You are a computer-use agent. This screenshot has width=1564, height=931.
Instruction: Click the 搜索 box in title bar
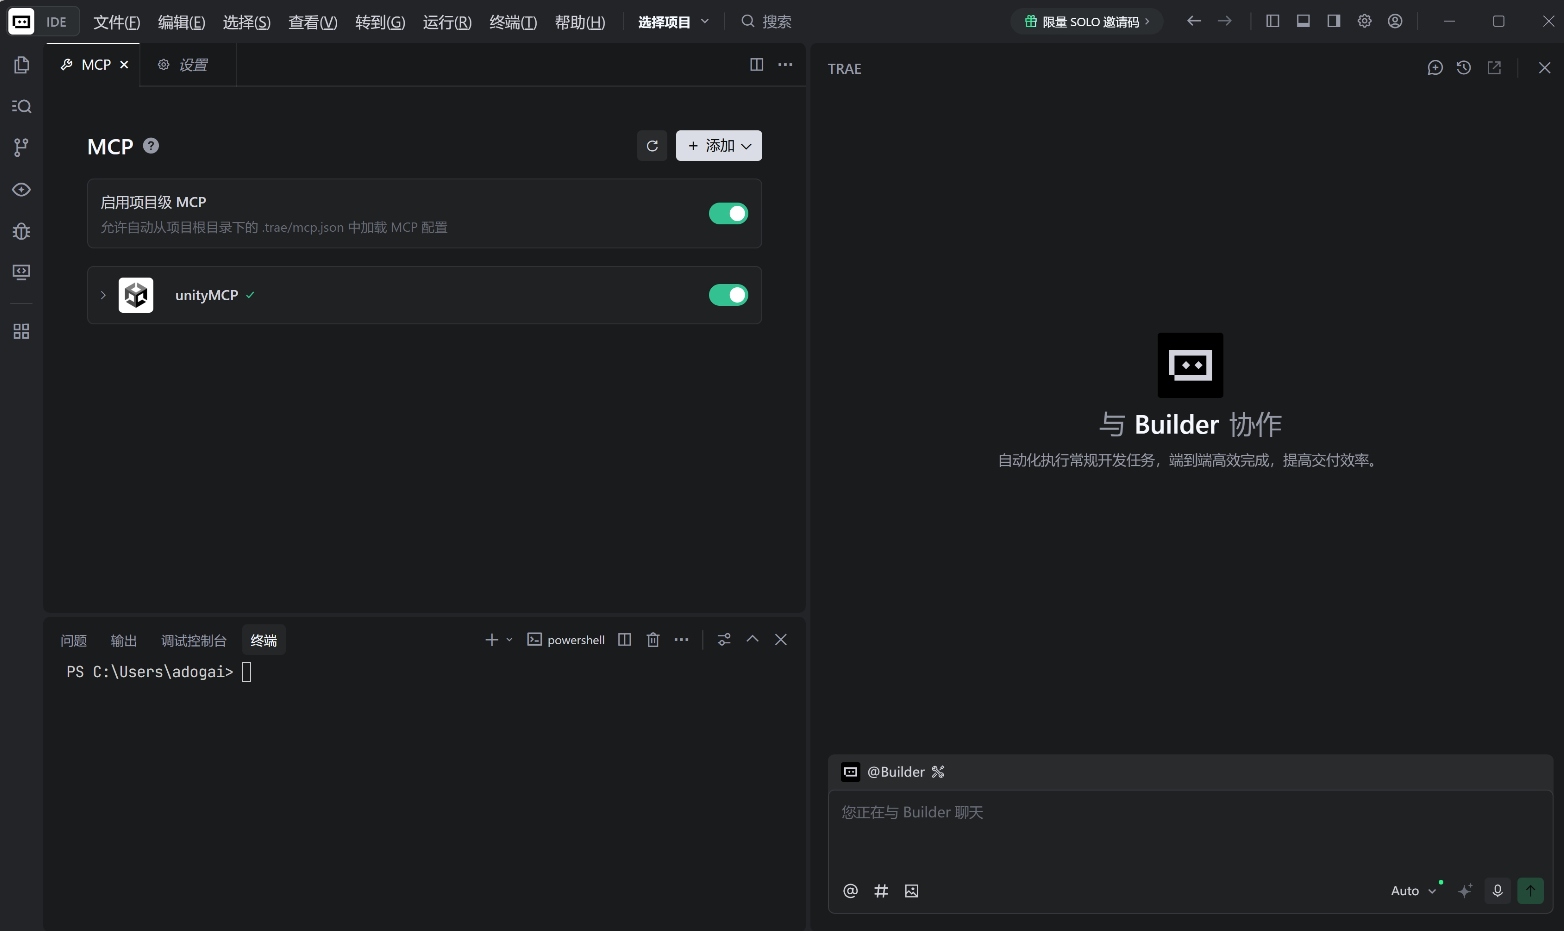[x=767, y=21]
